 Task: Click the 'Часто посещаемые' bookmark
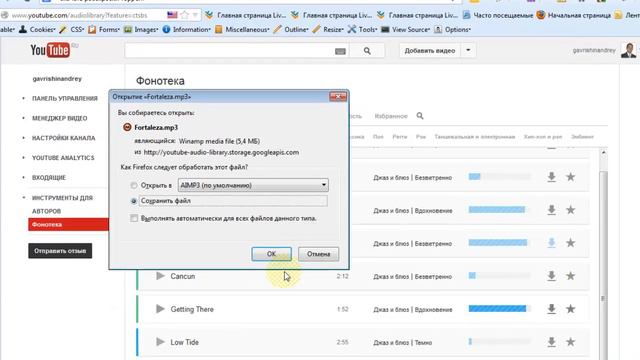coord(498,15)
